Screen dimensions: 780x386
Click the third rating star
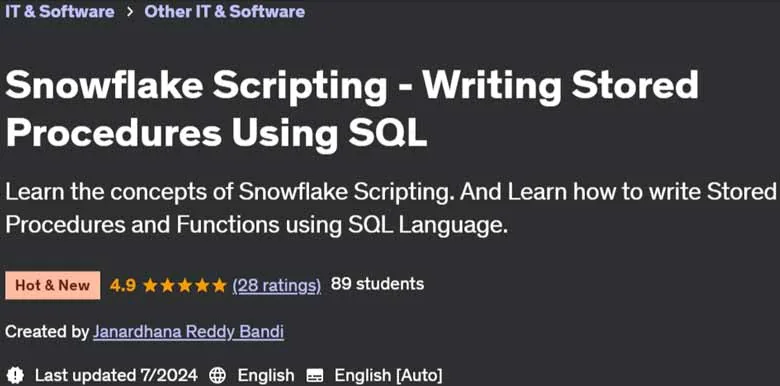pos(185,285)
